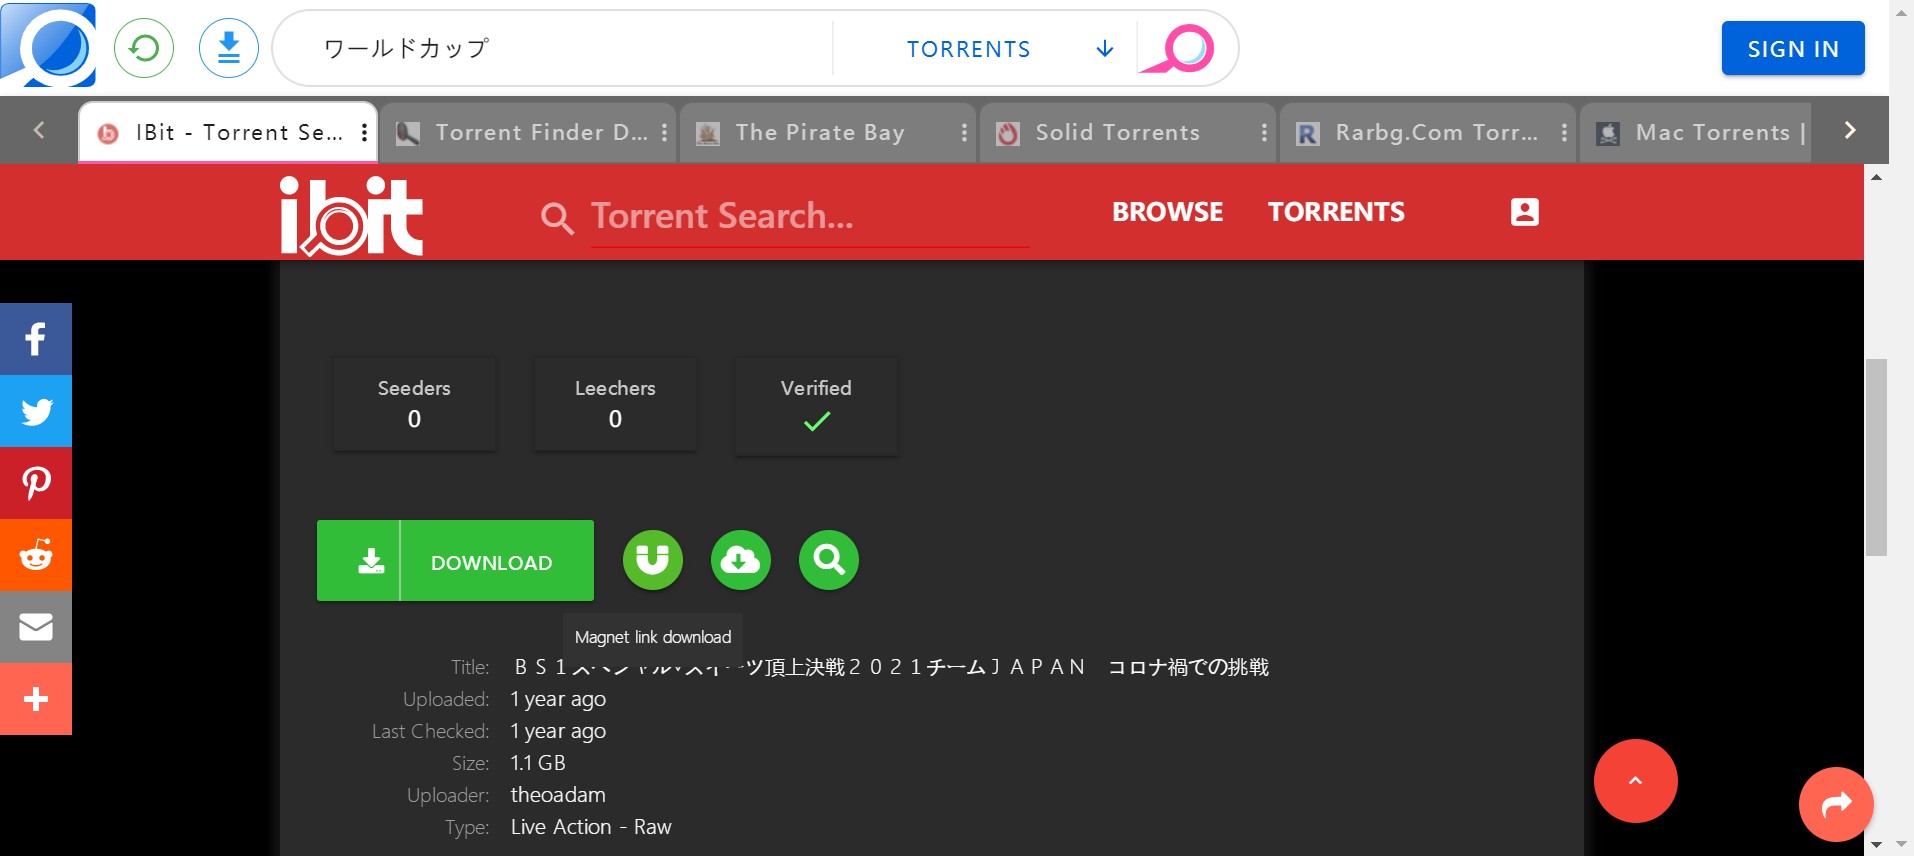
Task: Click the Uploaded value 1 year ago
Action: coord(558,699)
